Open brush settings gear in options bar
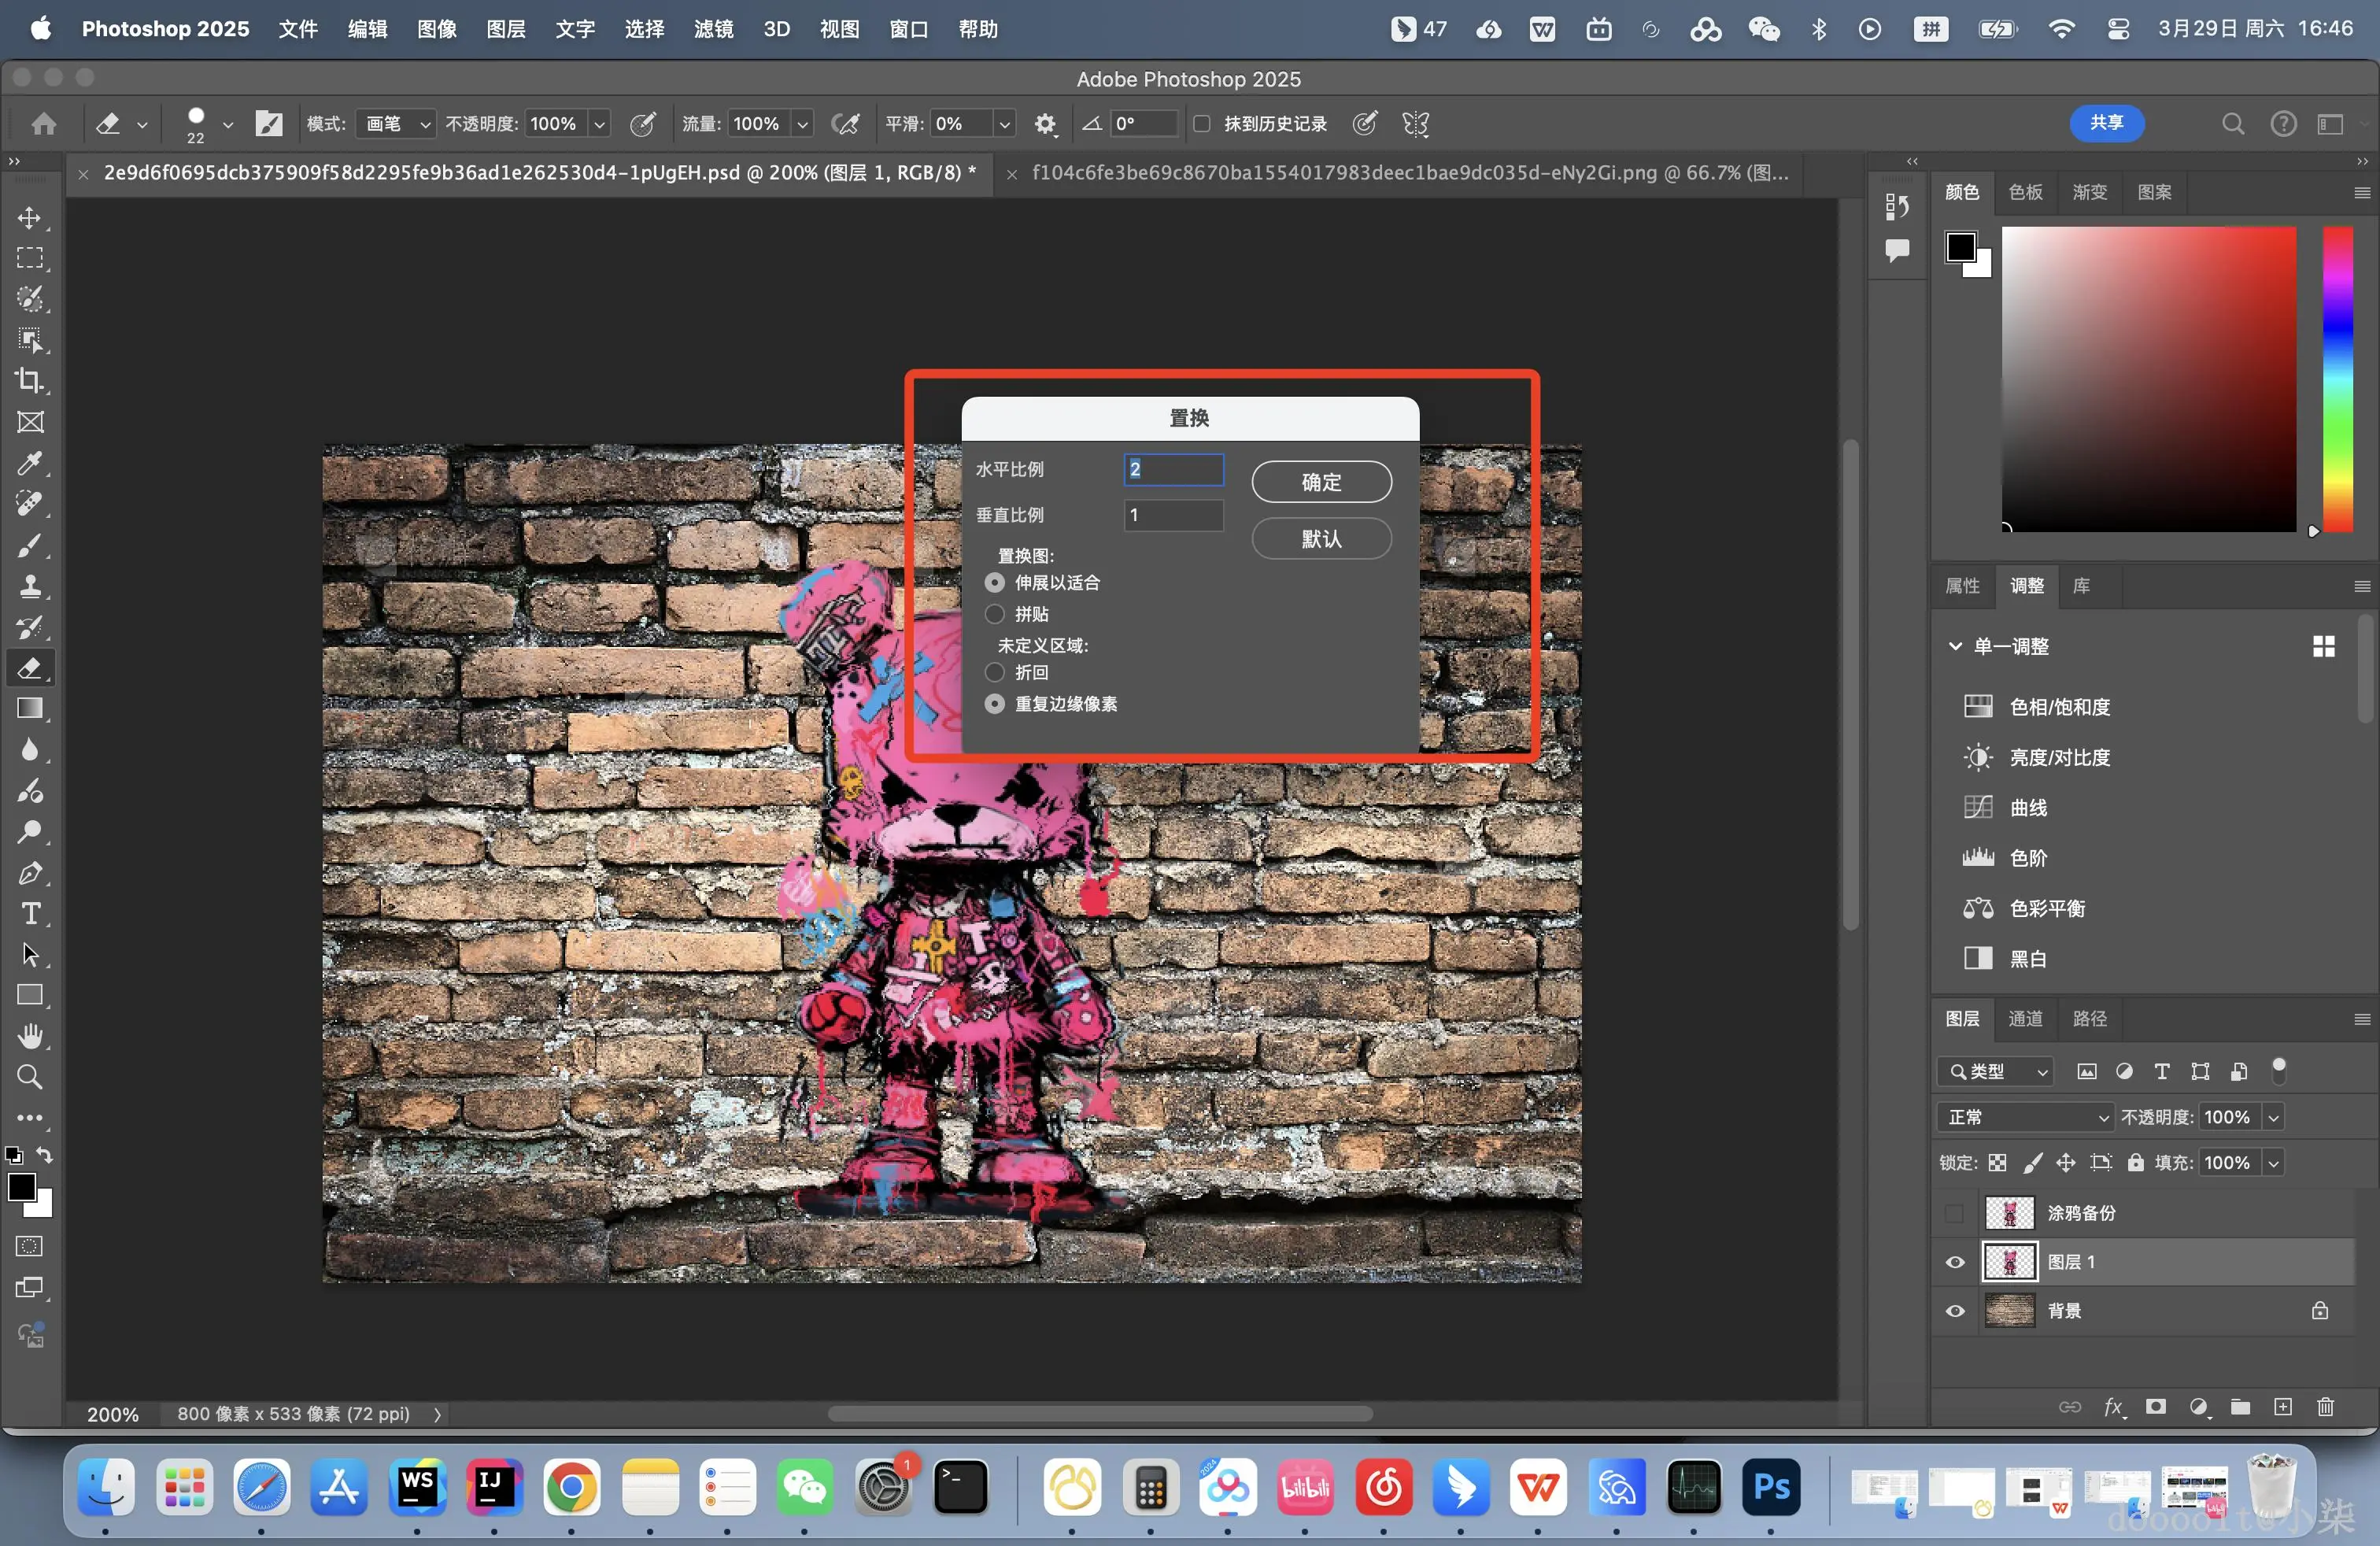This screenshot has height=1546, width=2380. coord(1045,124)
